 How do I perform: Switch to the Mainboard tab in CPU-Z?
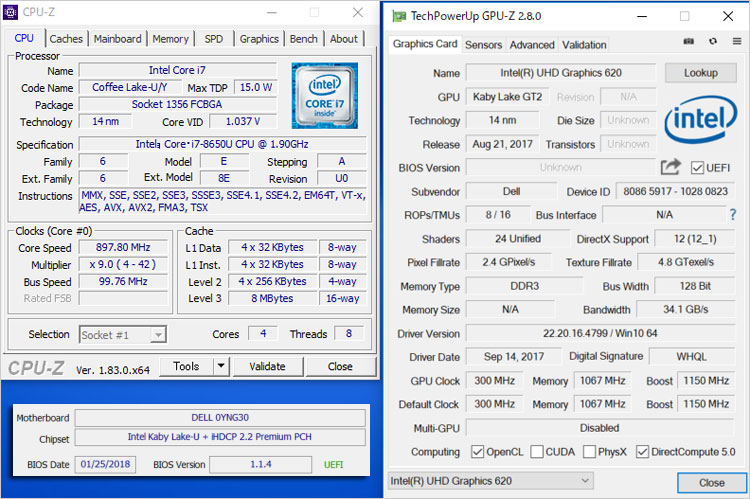coord(117,39)
